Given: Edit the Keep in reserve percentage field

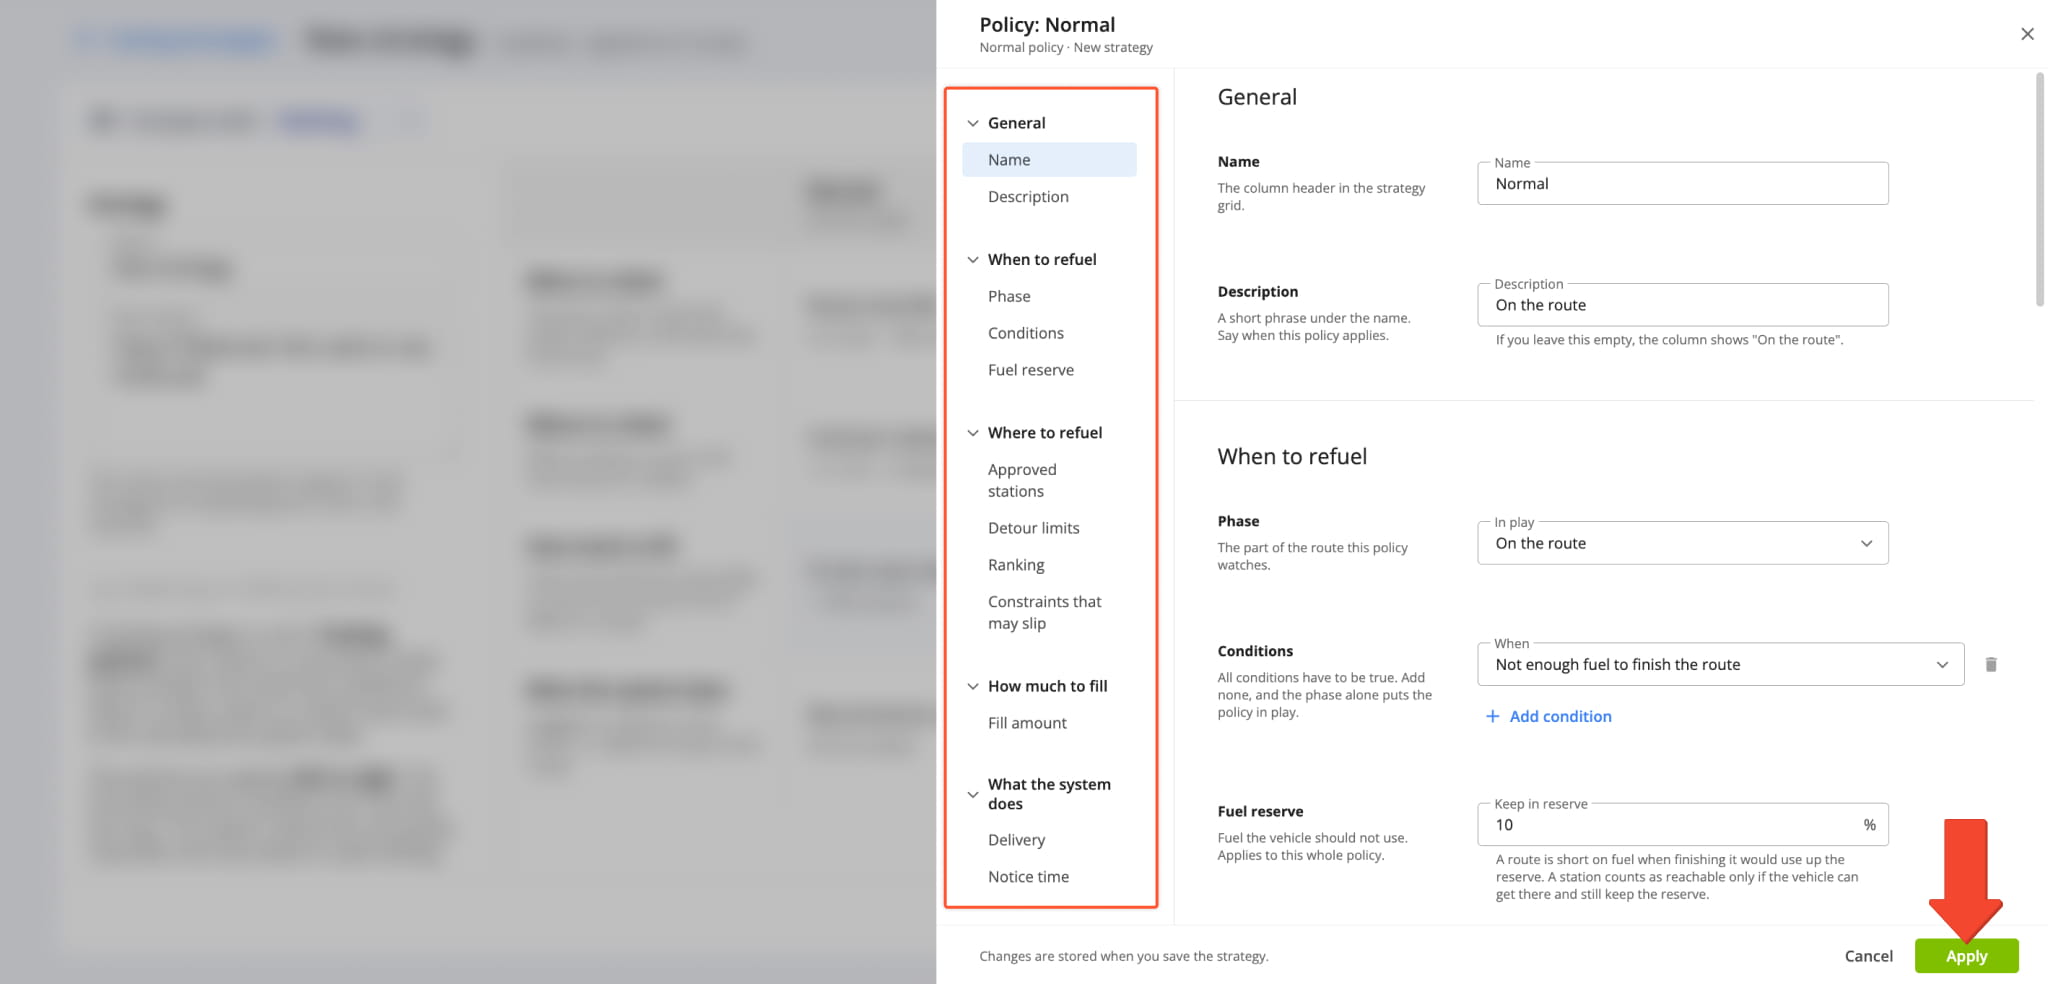Looking at the screenshot, I should coord(1683,825).
